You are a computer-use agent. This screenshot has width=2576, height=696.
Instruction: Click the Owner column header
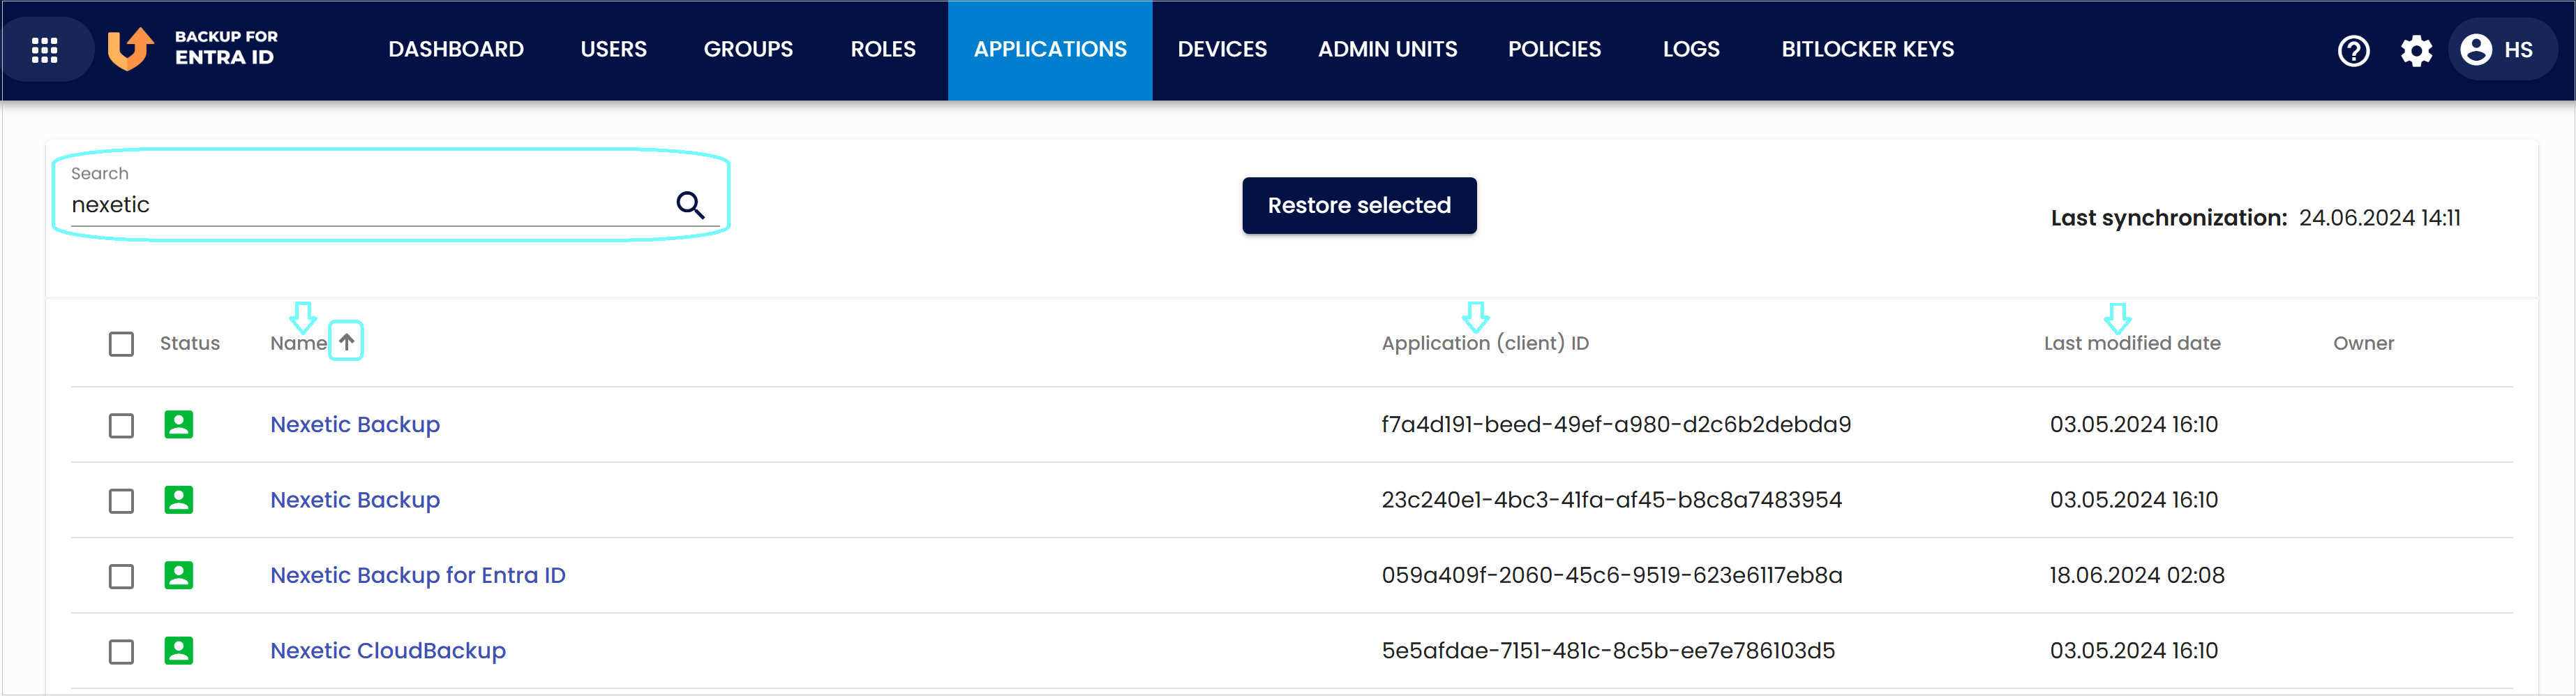2363,343
